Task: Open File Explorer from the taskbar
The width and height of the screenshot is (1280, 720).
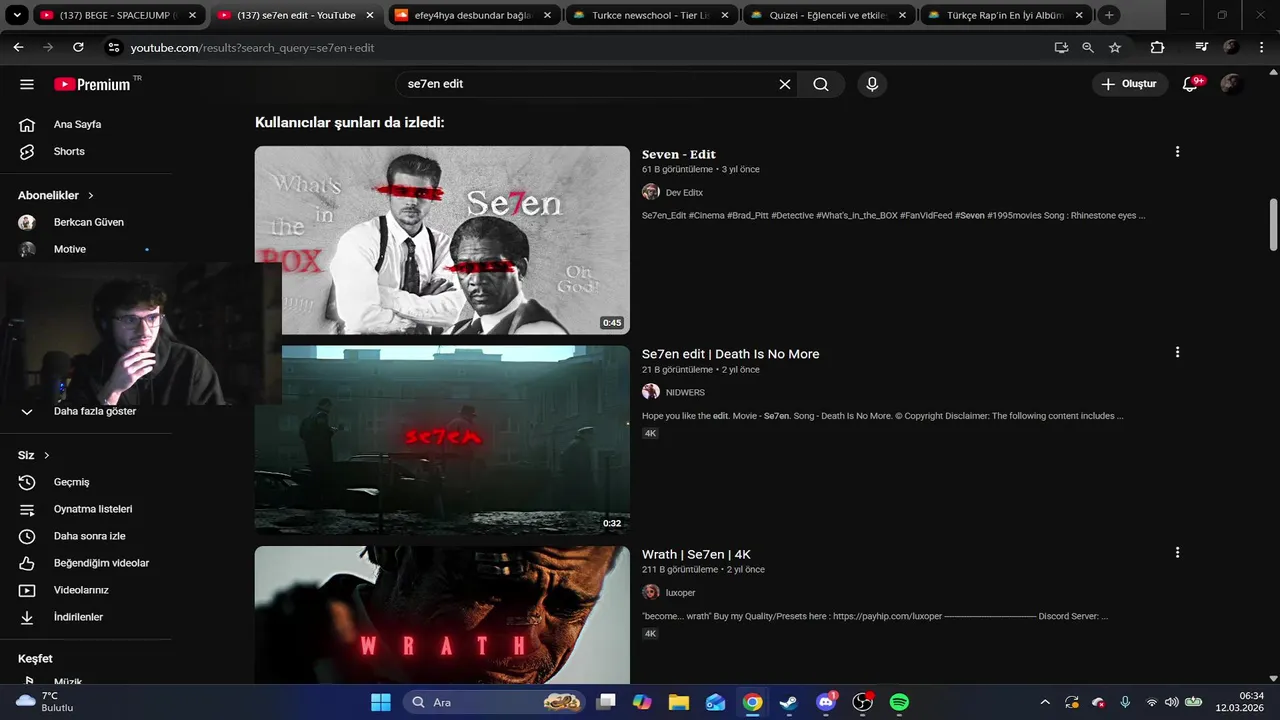Action: tap(679, 702)
